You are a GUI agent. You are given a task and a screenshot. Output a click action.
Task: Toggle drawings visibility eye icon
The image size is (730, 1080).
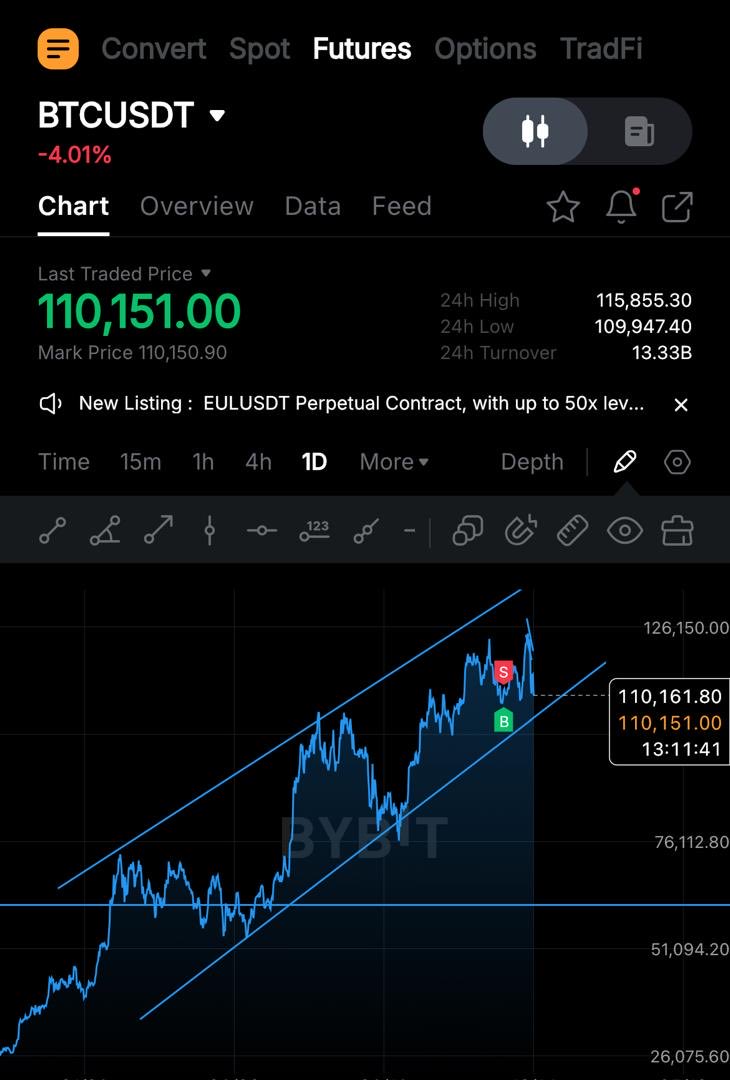tap(625, 531)
